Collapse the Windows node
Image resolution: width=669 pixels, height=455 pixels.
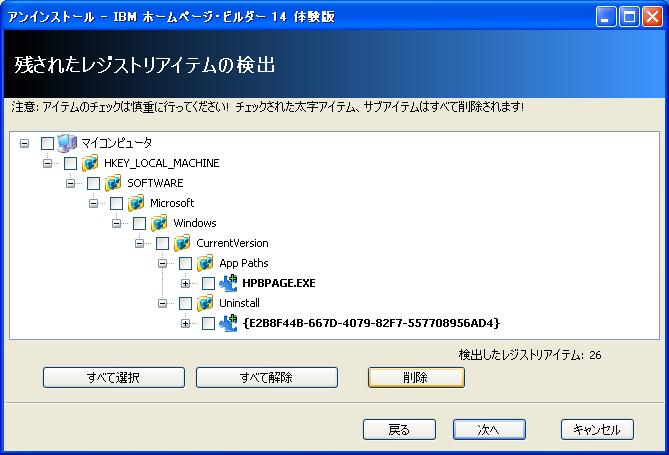116,224
